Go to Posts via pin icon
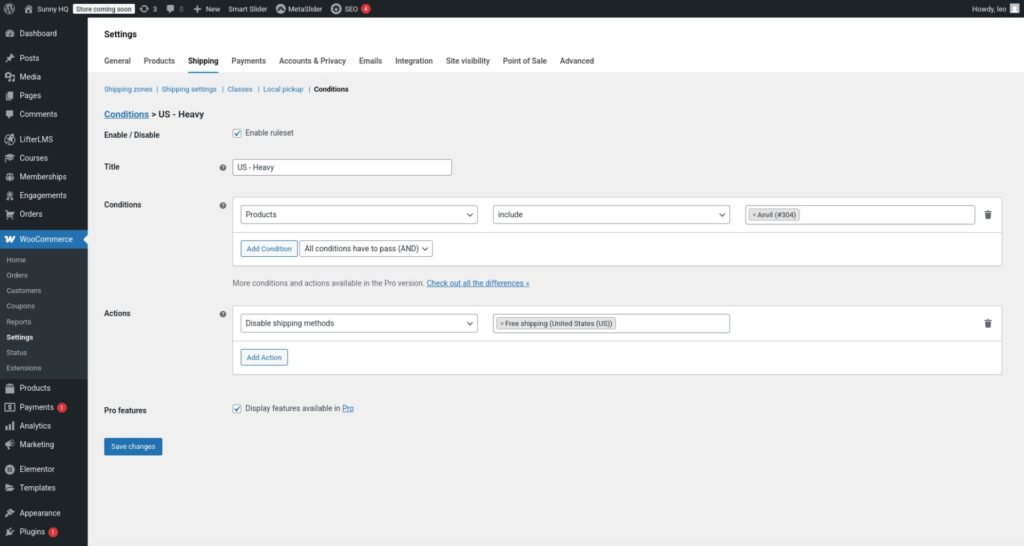The width and height of the screenshot is (1024, 546). pos(10,58)
